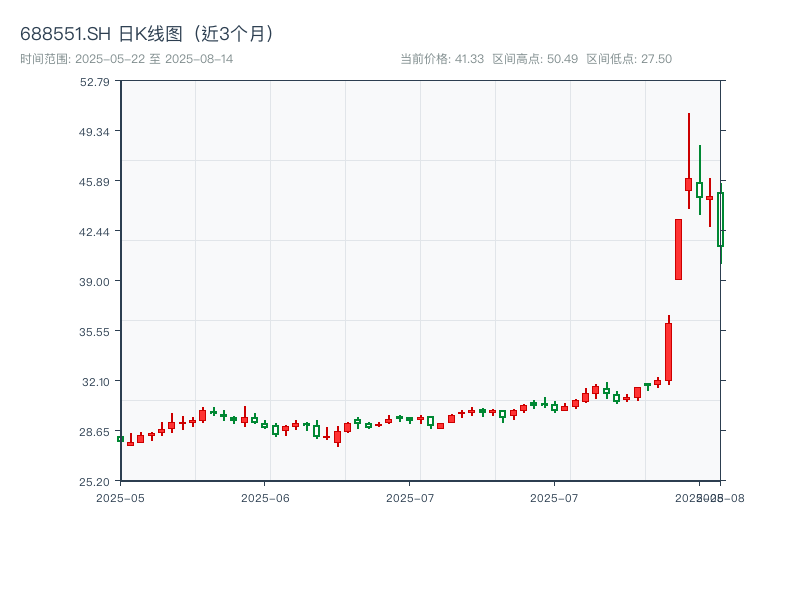Click the 区间低点: 27.50 label

tap(629, 59)
